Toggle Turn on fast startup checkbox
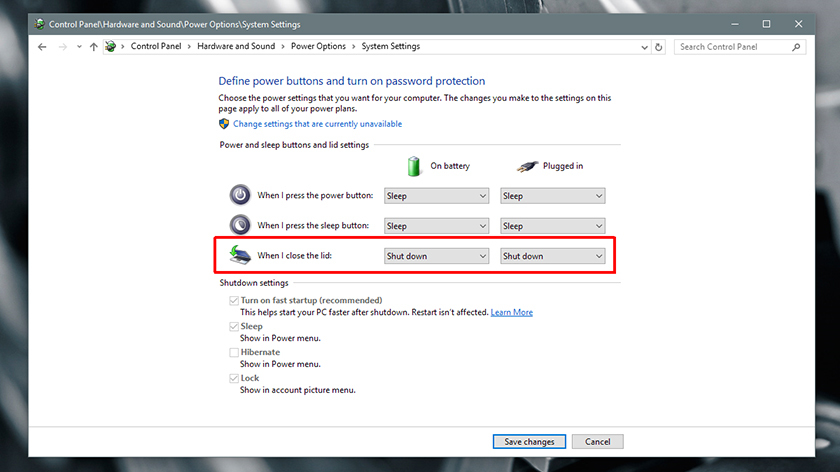This screenshot has width=840, height=472. pos(233,300)
